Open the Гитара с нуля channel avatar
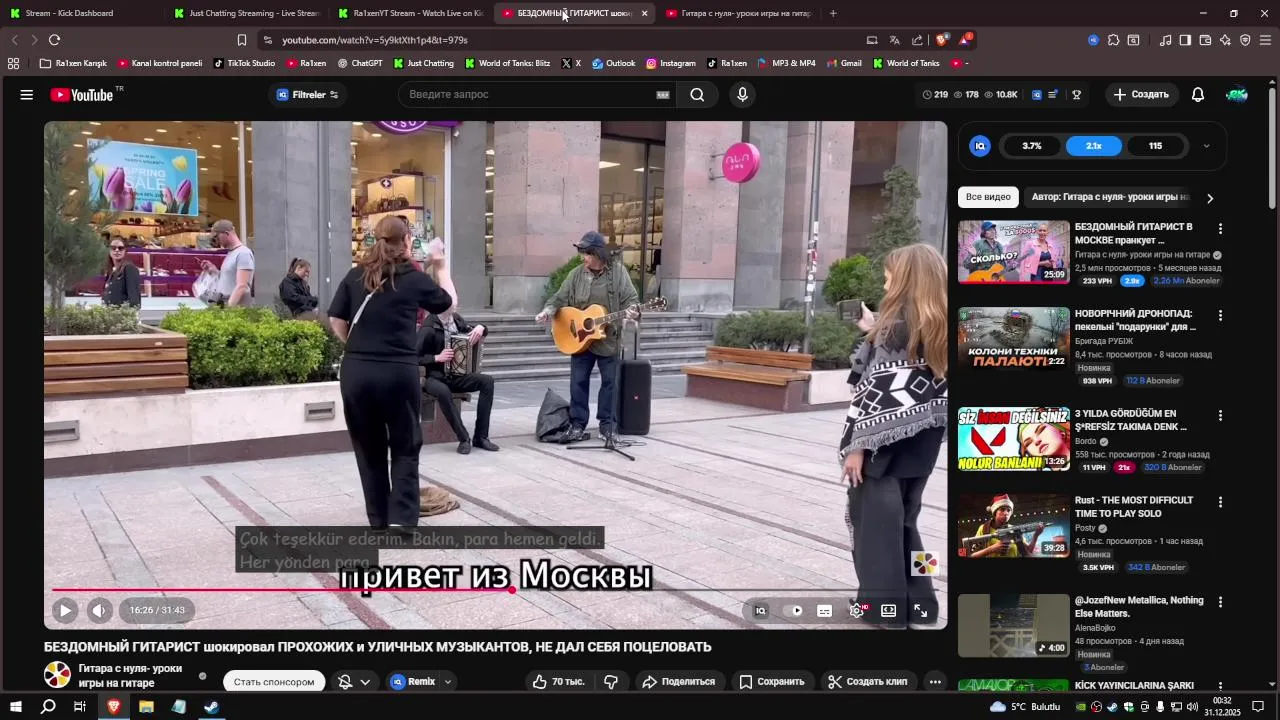The width and height of the screenshot is (1280, 720). click(x=57, y=675)
